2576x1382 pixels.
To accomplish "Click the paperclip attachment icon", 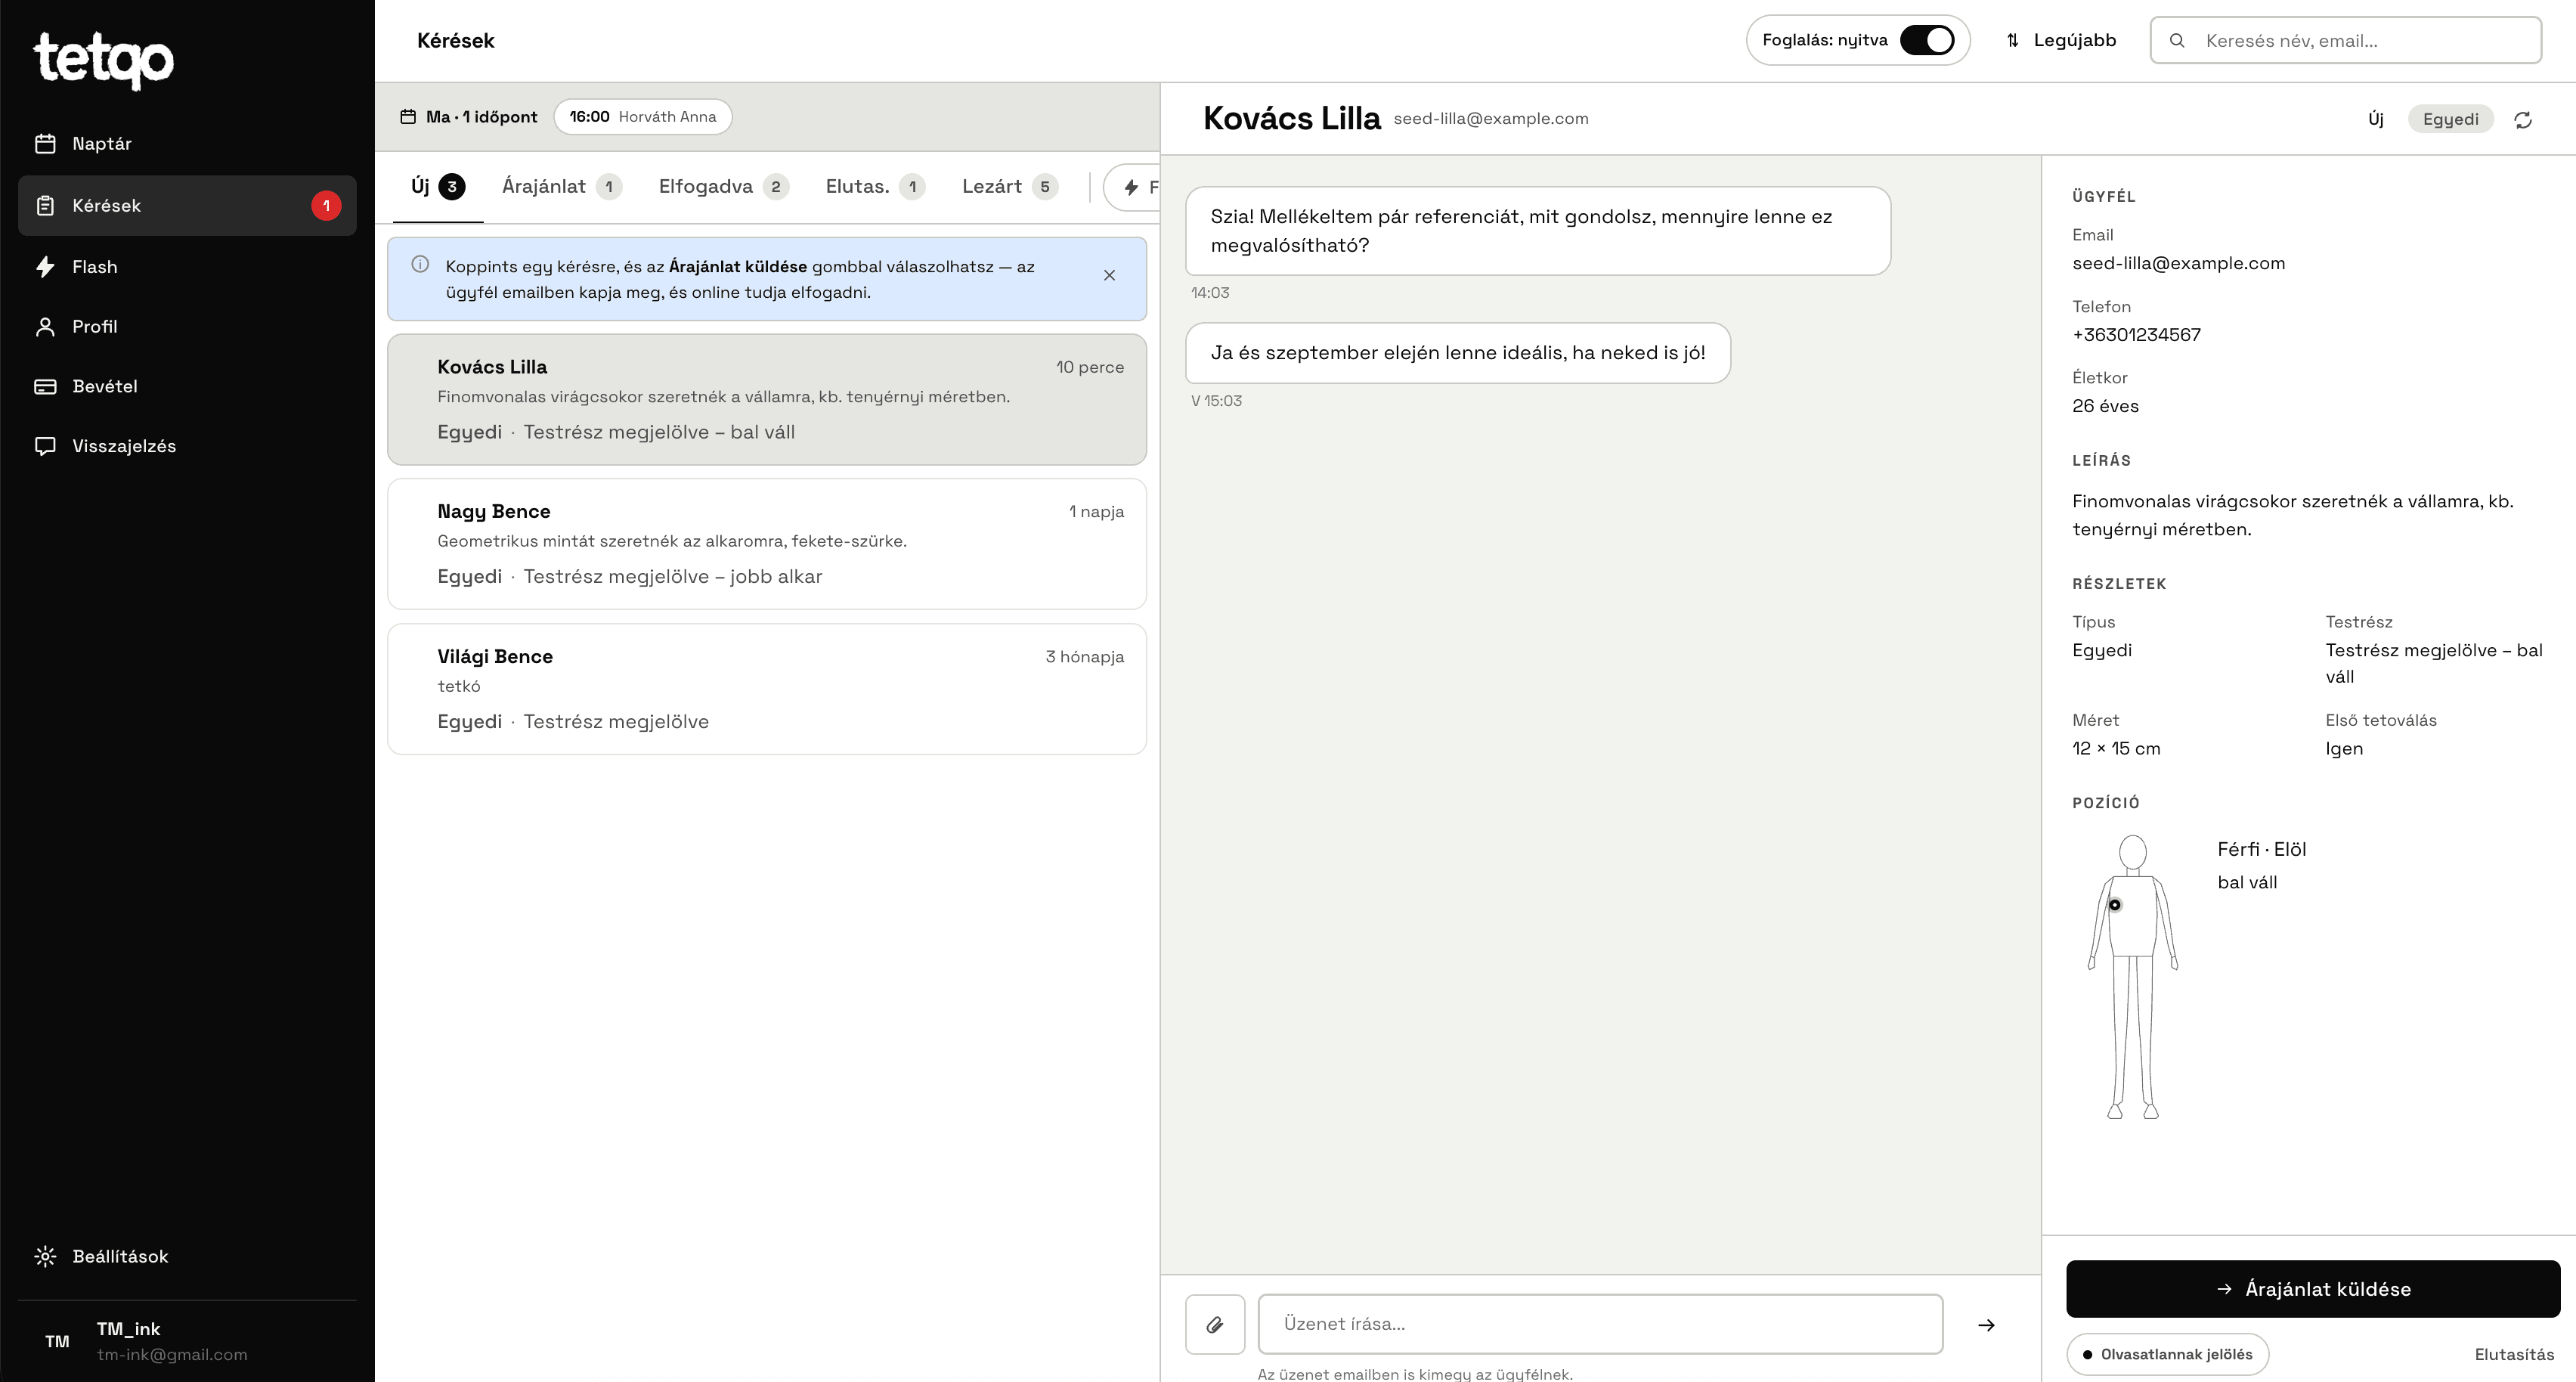I will (1215, 1324).
